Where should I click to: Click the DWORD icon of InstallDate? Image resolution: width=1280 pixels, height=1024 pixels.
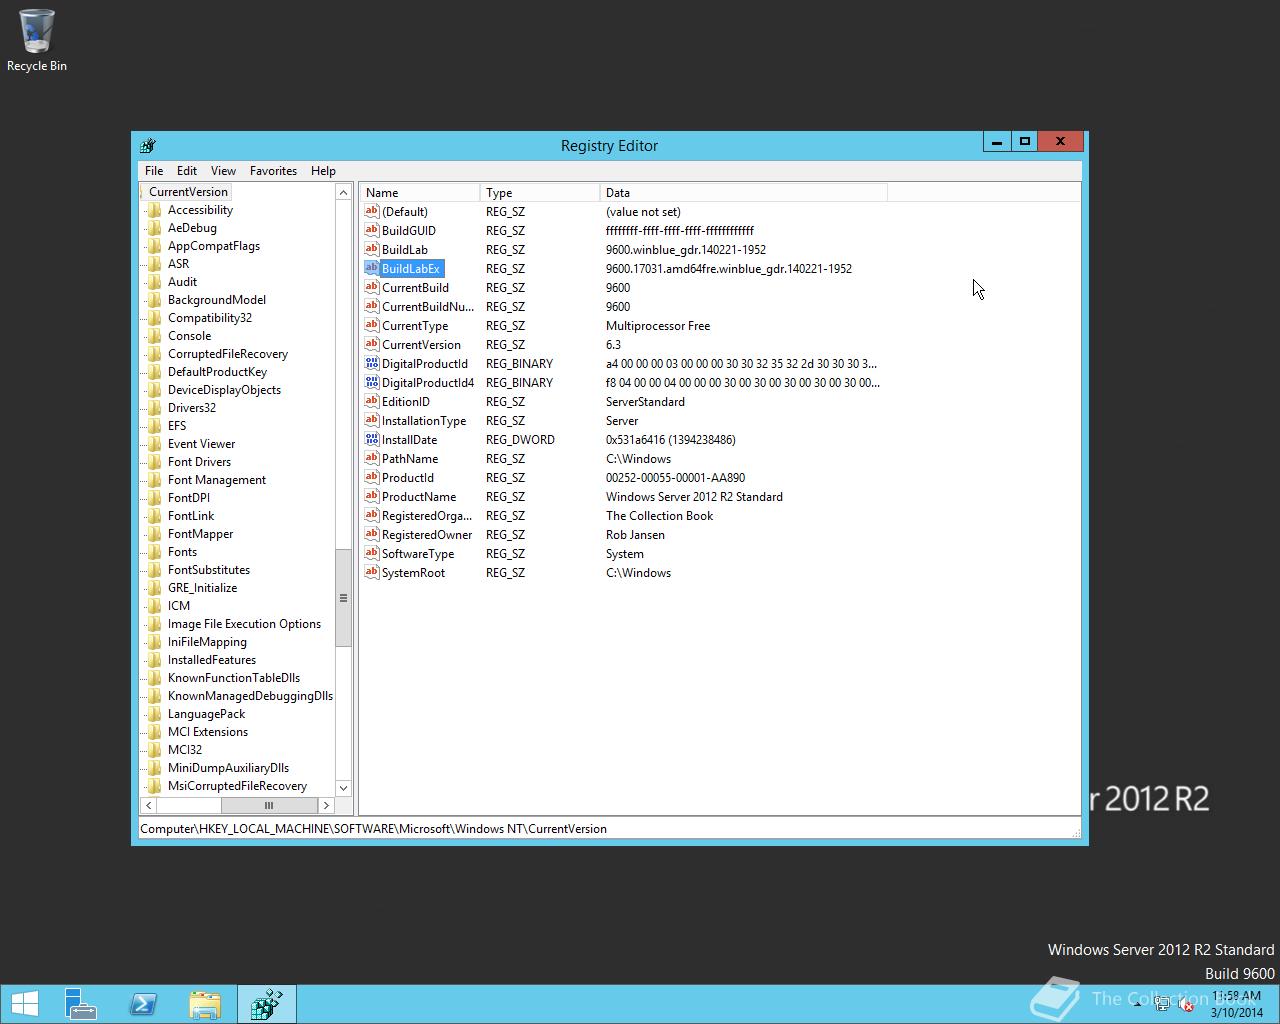tap(372, 439)
